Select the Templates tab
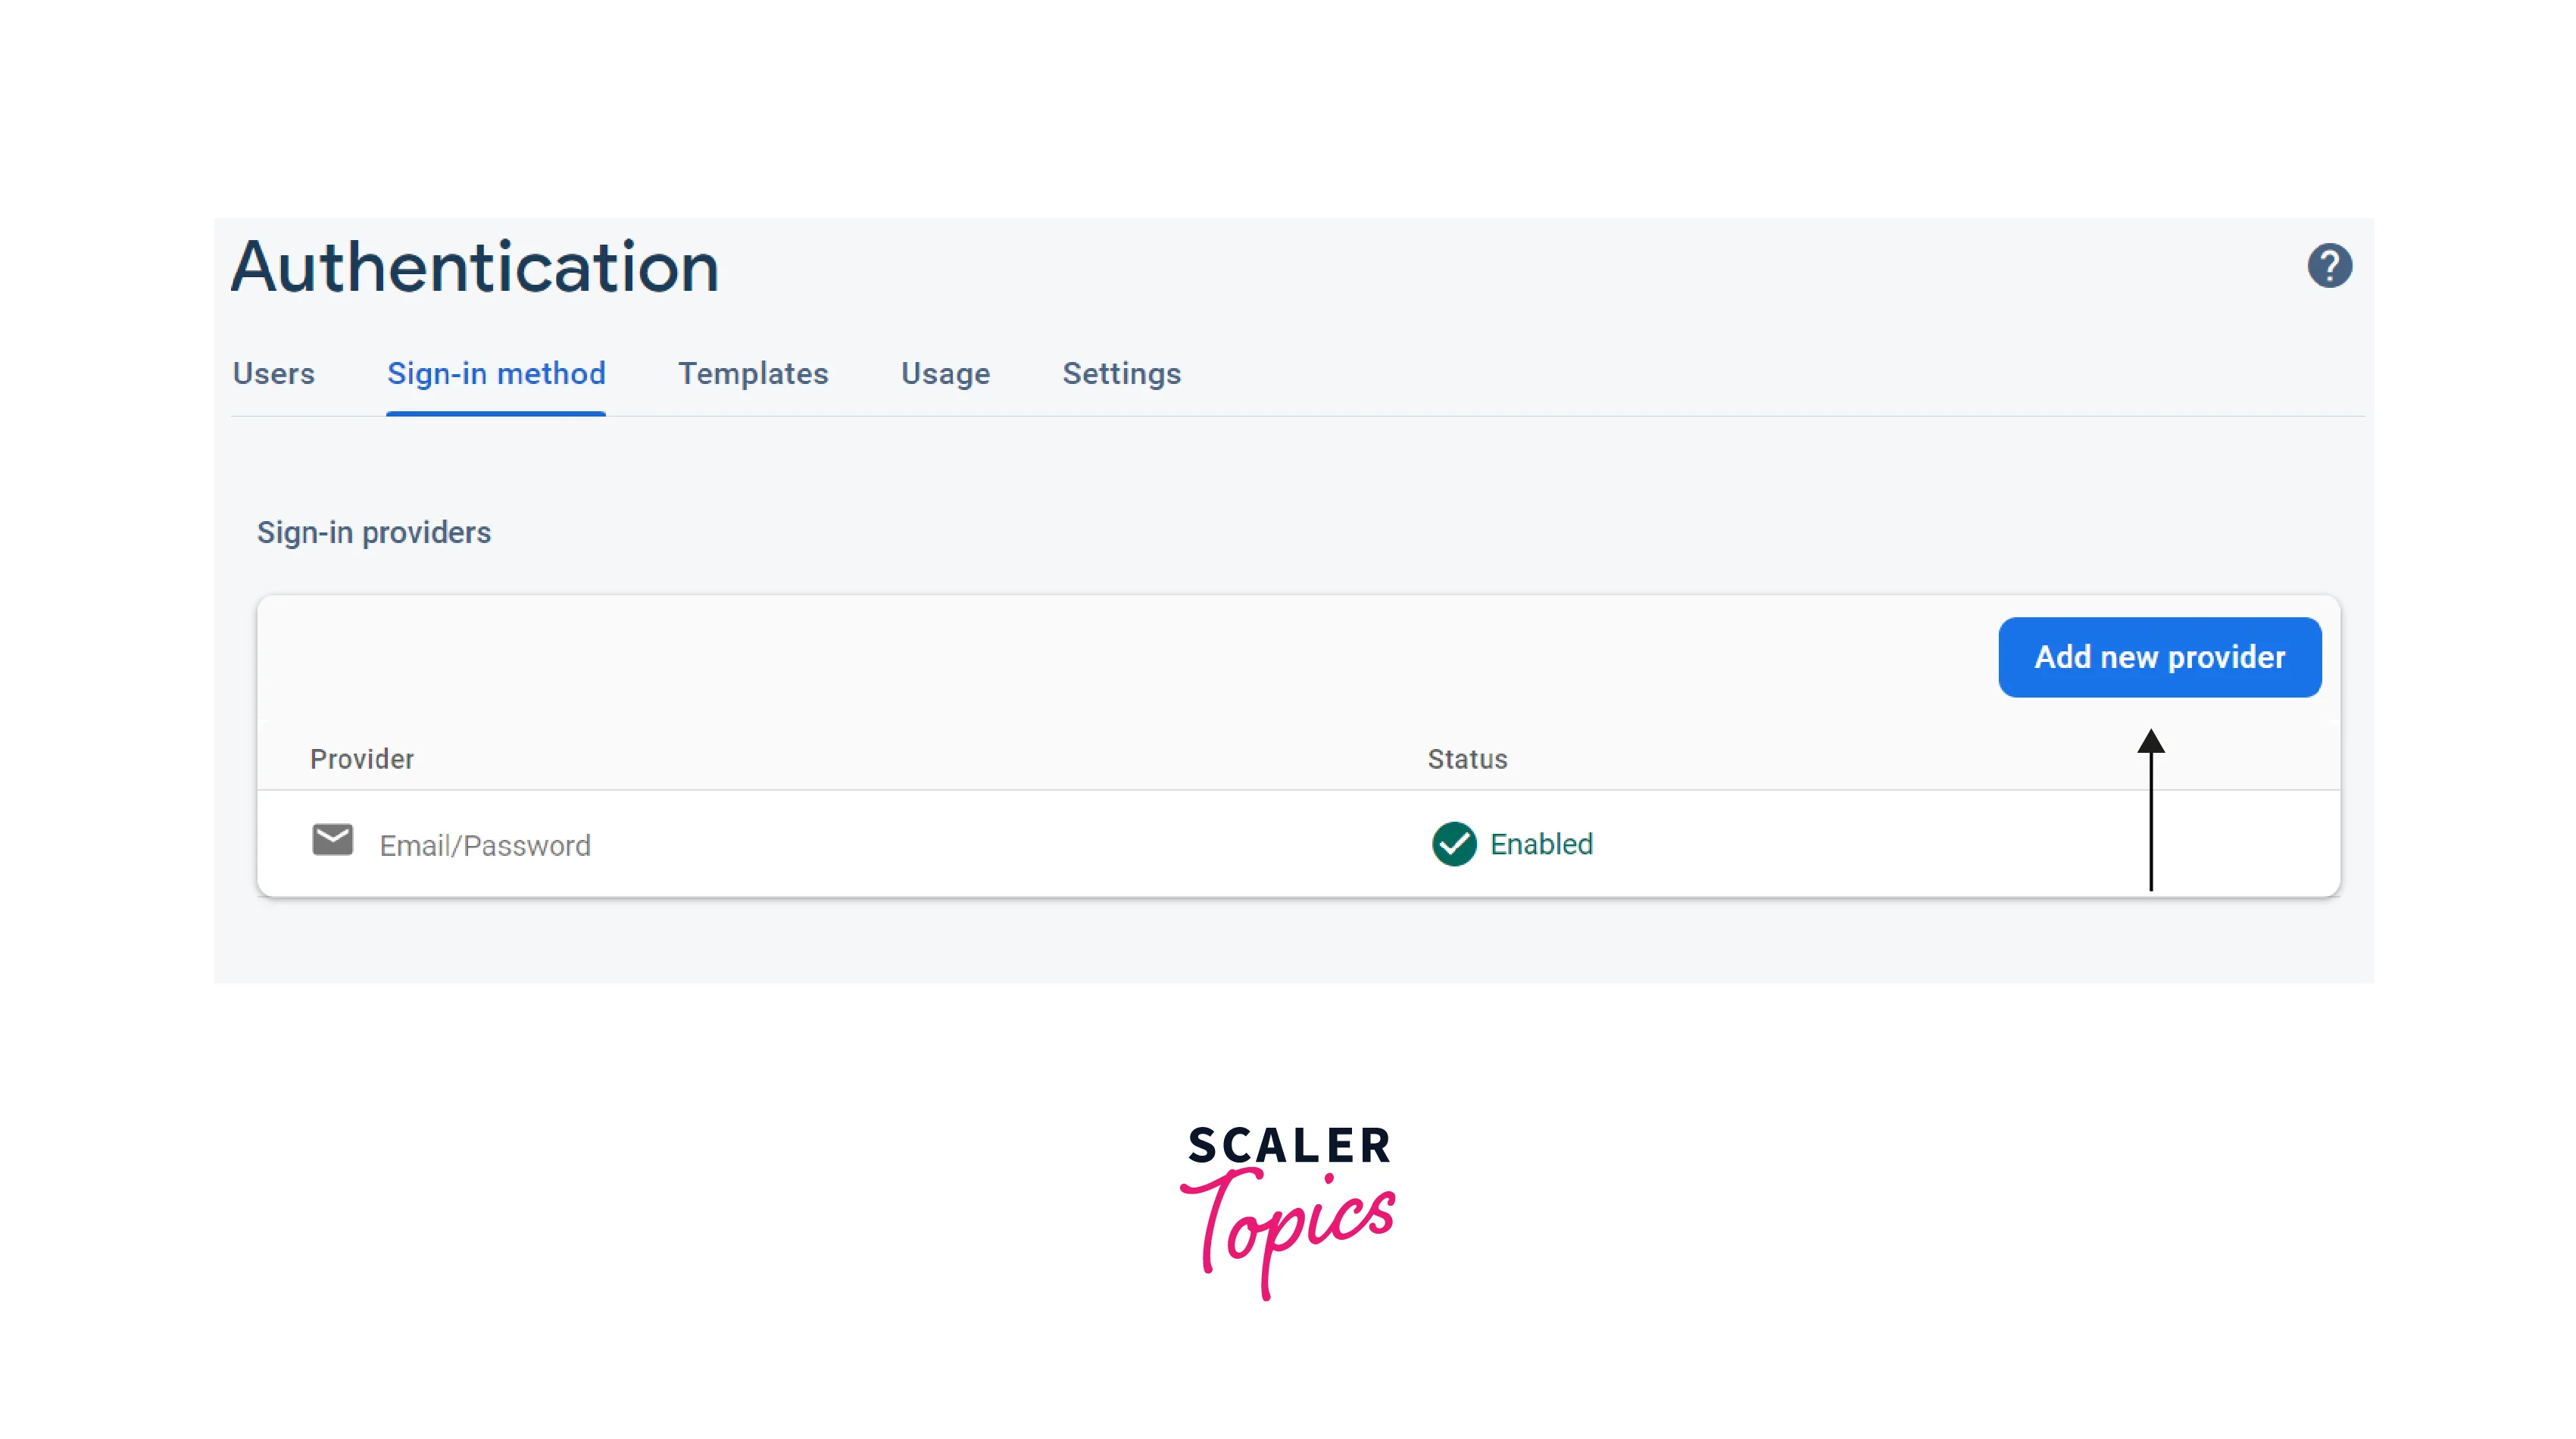The height and width of the screenshot is (1439, 2576). (x=754, y=373)
